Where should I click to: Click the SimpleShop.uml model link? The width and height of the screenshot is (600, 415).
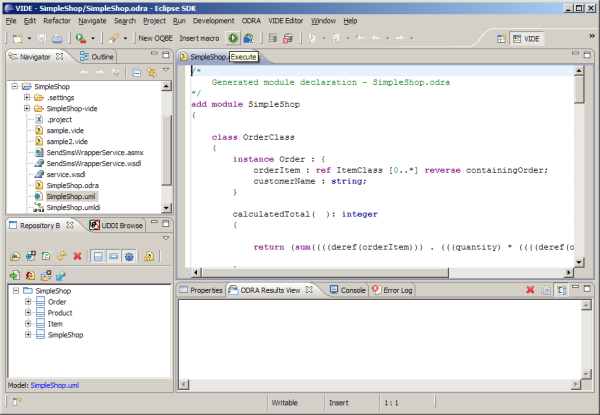pyautogui.click(x=55, y=385)
